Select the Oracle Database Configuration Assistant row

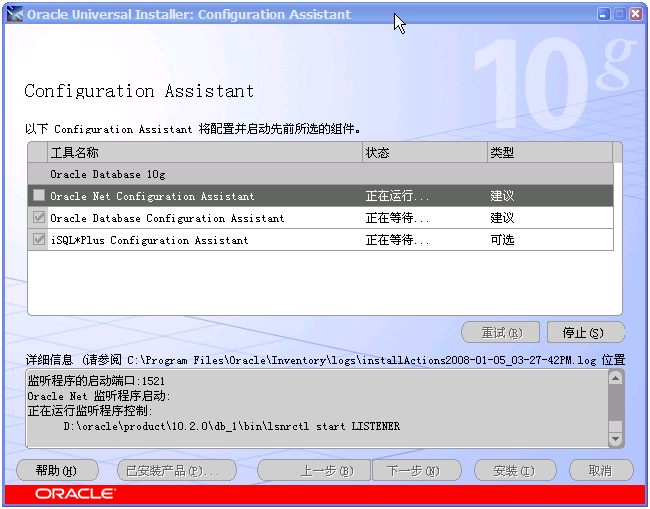[320, 218]
